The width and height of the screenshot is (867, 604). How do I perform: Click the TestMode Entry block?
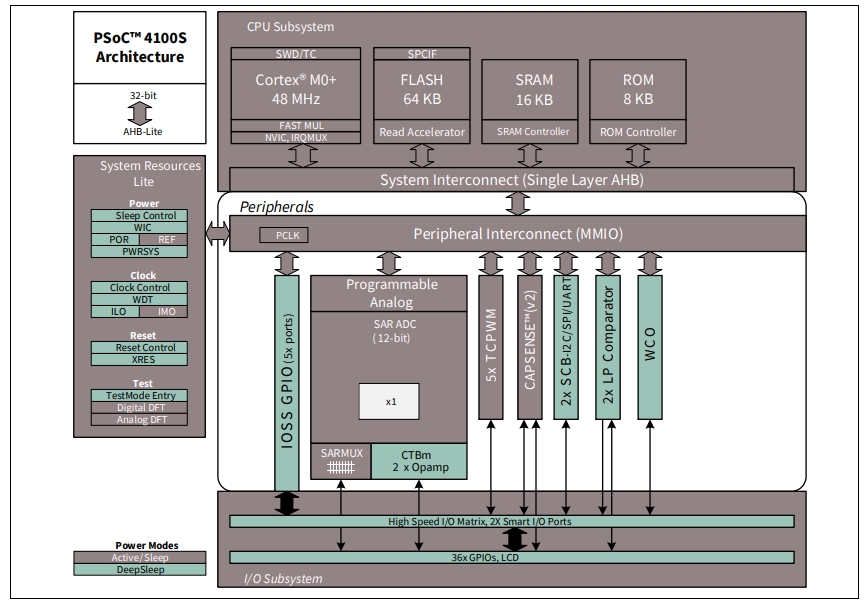139,395
